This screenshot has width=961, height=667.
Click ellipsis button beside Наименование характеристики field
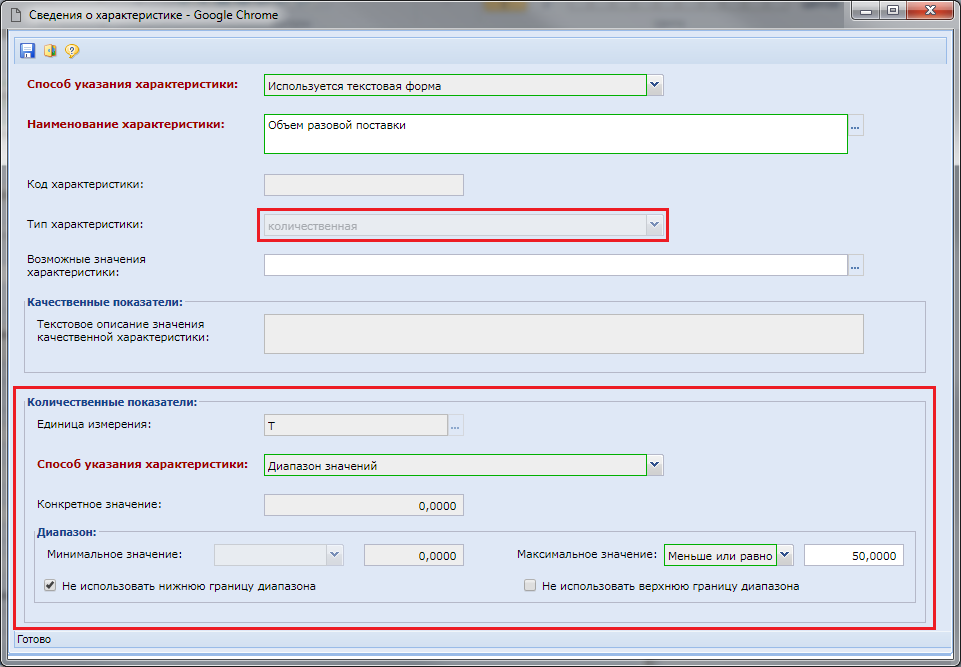tap(855, 126)
